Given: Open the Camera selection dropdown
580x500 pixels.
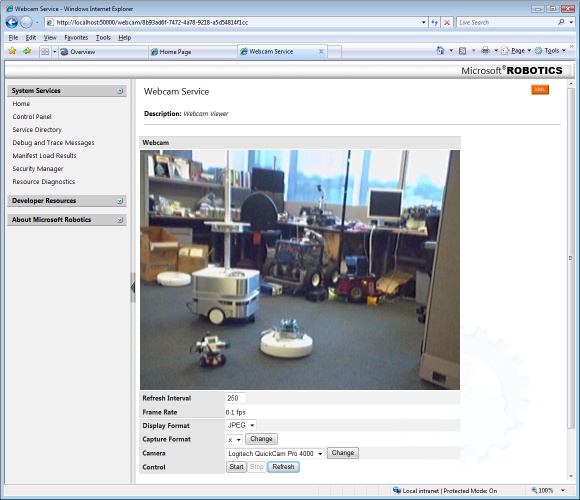Looking at the screenshot, I should 275,453.
